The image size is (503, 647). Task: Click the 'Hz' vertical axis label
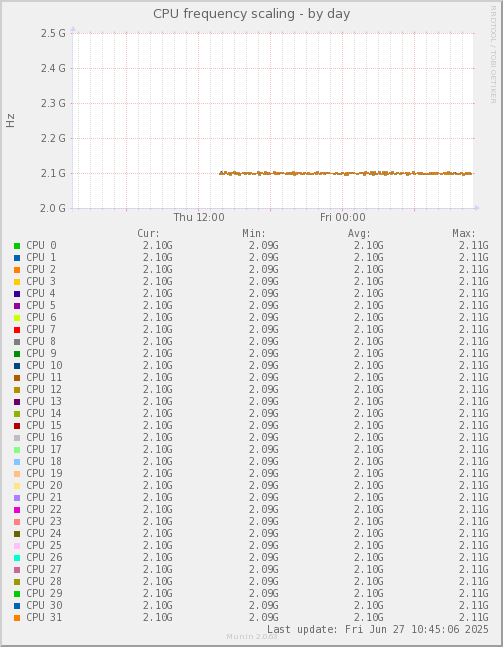coord(10,120)
